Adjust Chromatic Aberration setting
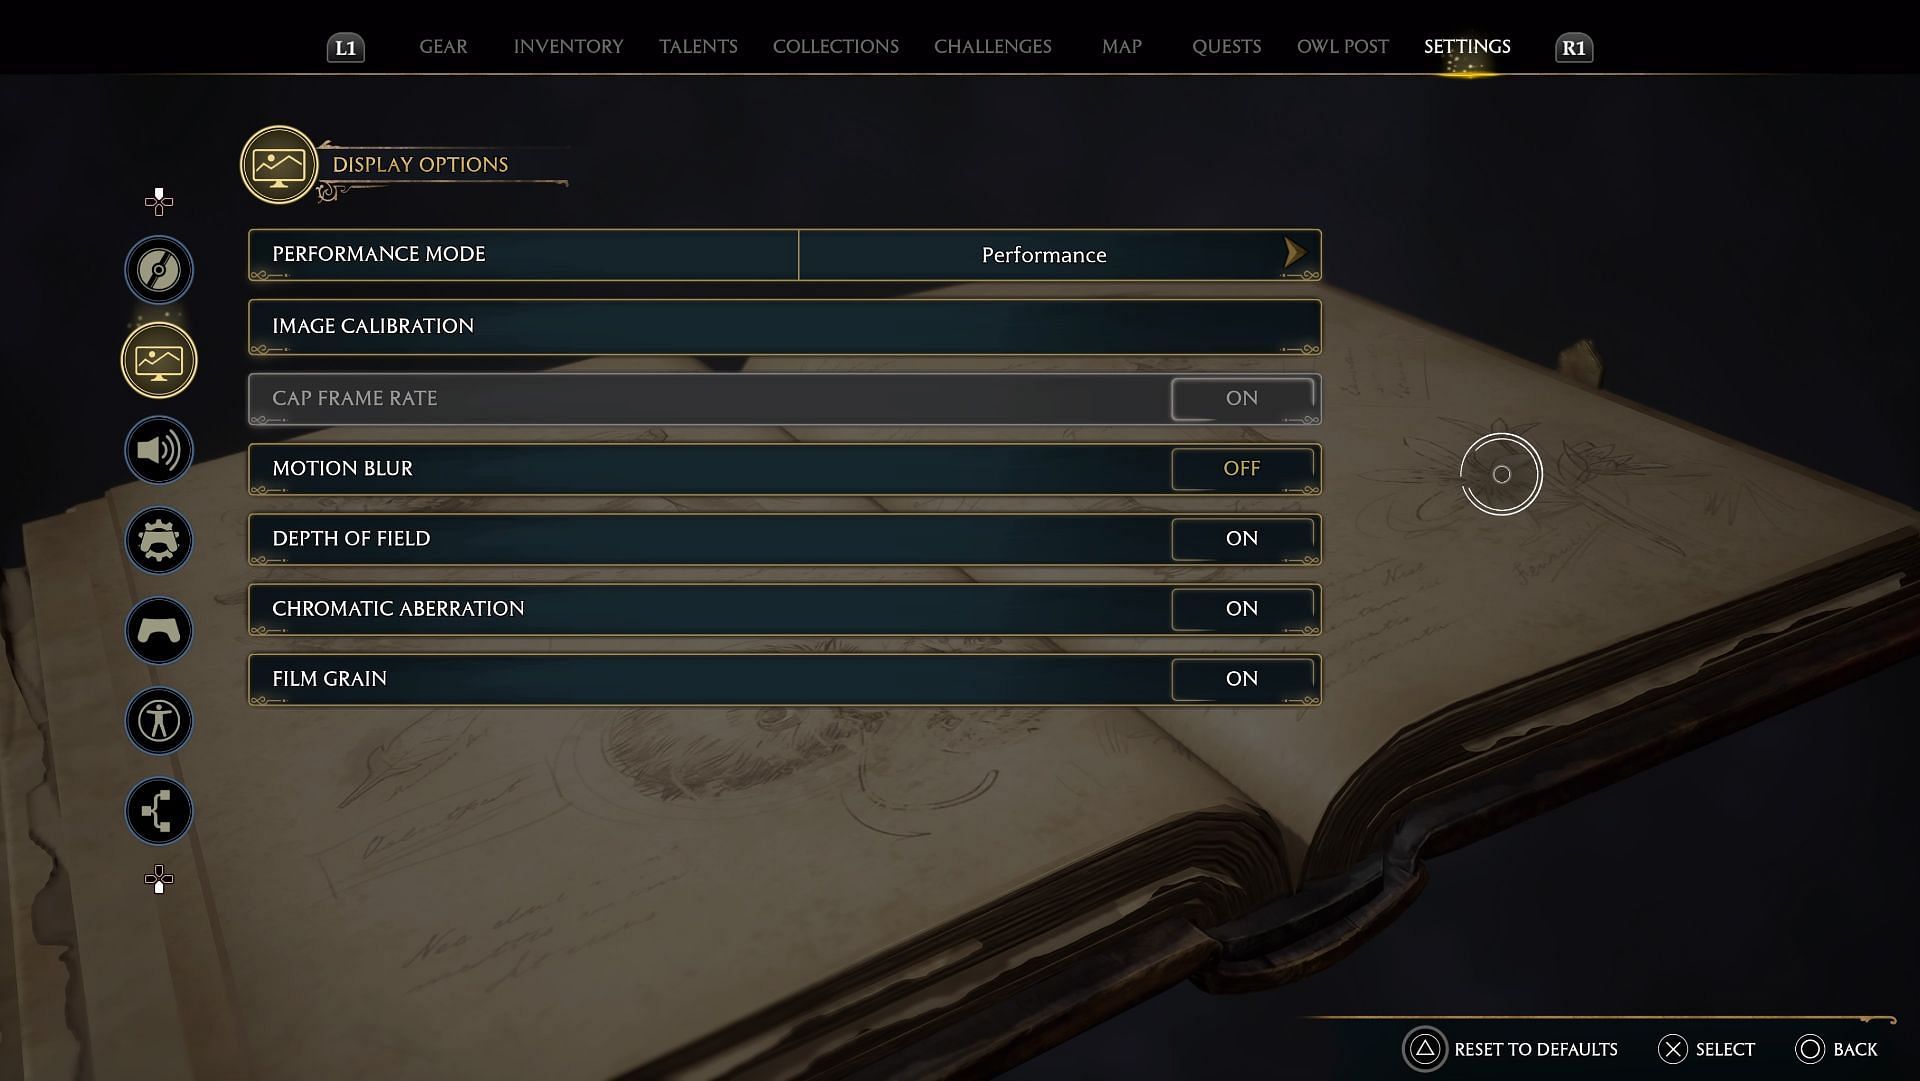This screenshot has width=1920, height=1081. (x=1241, y=608)
